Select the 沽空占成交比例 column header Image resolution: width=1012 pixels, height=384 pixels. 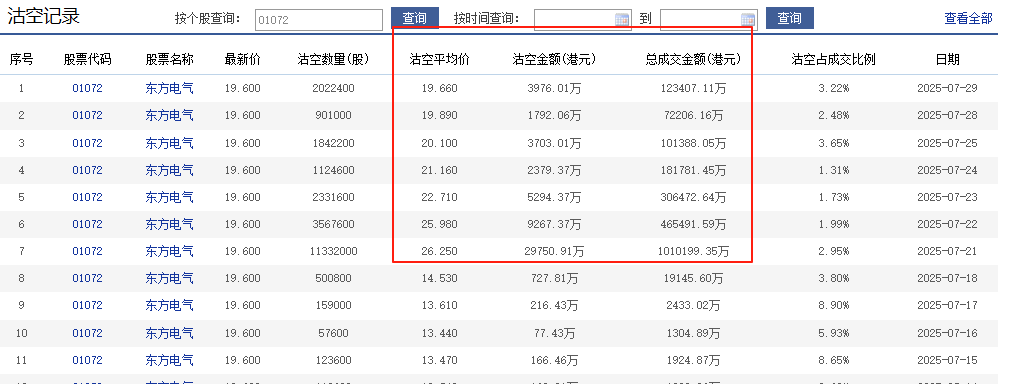[x=833, y=59]
